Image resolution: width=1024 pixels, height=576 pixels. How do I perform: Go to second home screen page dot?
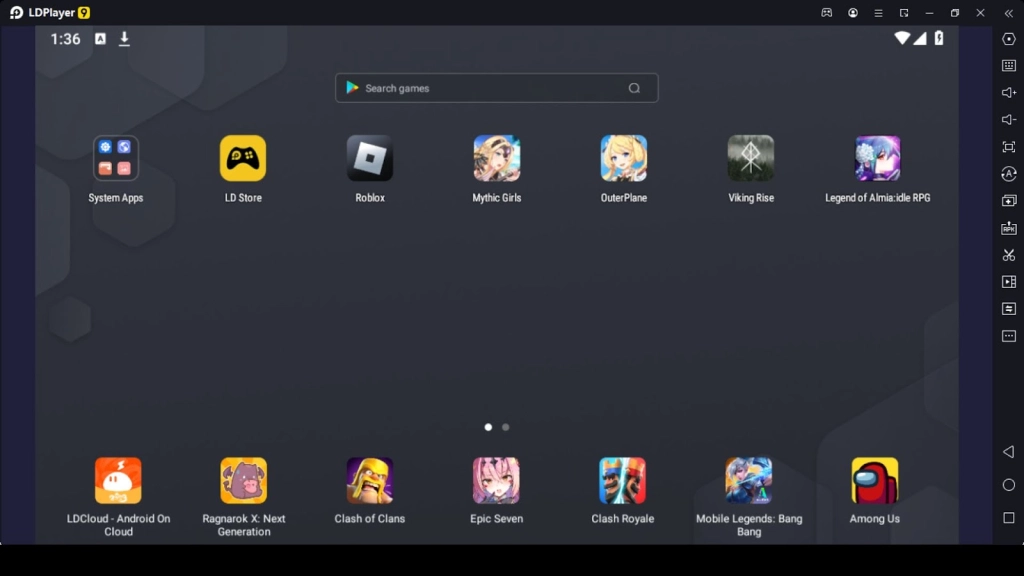tap(505, 427)
